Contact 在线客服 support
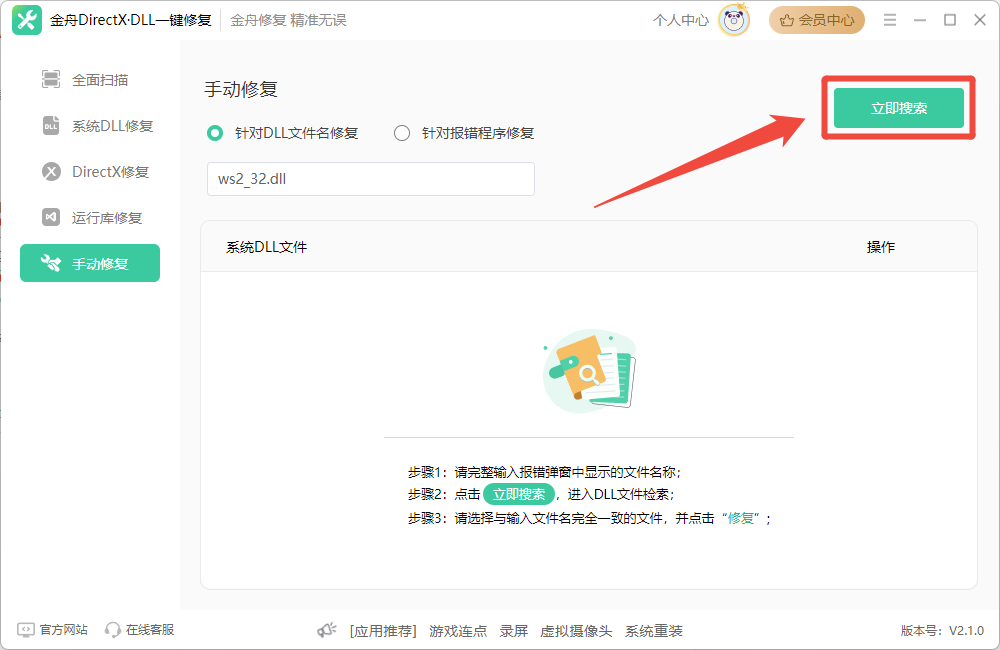Viewport: 1000px width, 650px height. tap(140, 630)
